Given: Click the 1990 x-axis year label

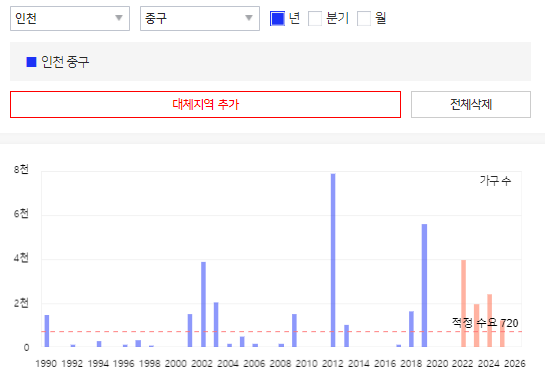Looking at the screenshot, I should [x=46, y=364].
